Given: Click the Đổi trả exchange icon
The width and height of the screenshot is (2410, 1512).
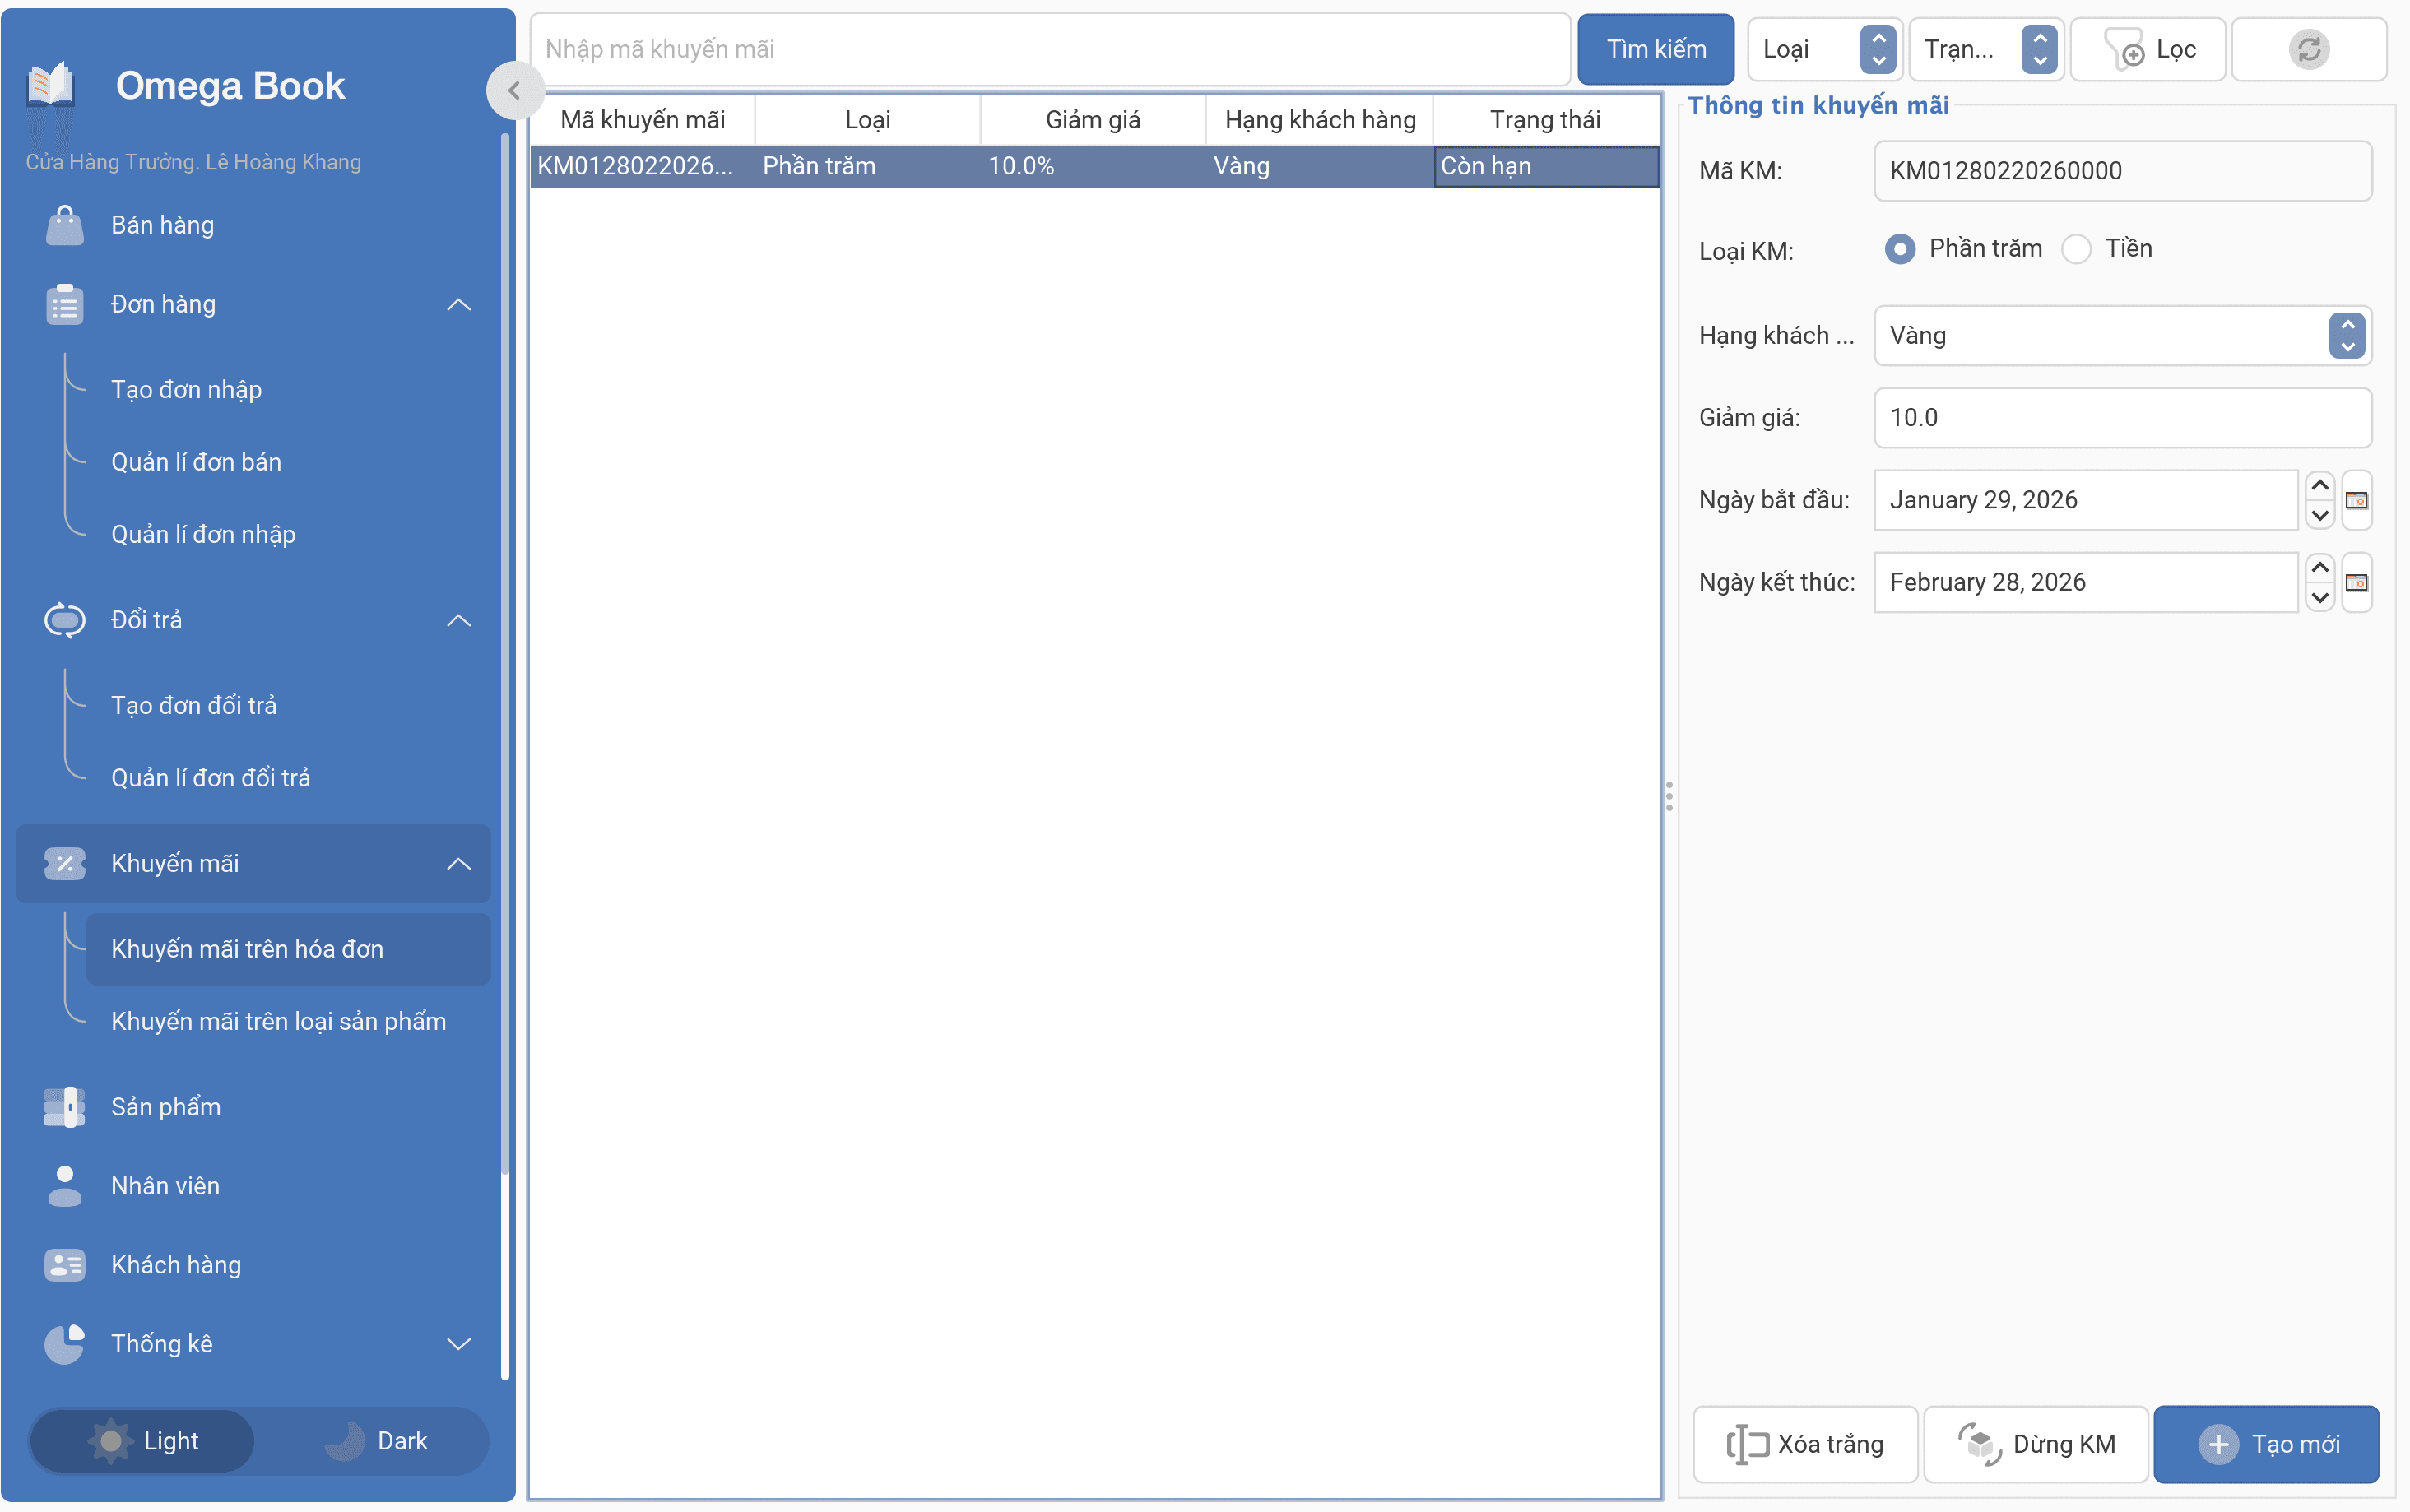Looking at the screenshot, I should 65,620.
